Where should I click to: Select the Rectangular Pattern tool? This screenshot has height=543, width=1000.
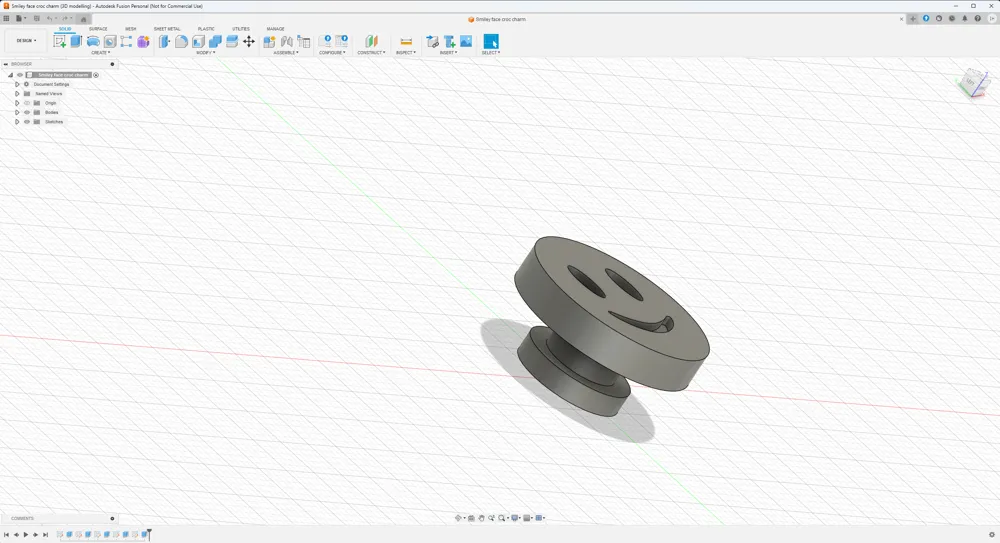126,41
